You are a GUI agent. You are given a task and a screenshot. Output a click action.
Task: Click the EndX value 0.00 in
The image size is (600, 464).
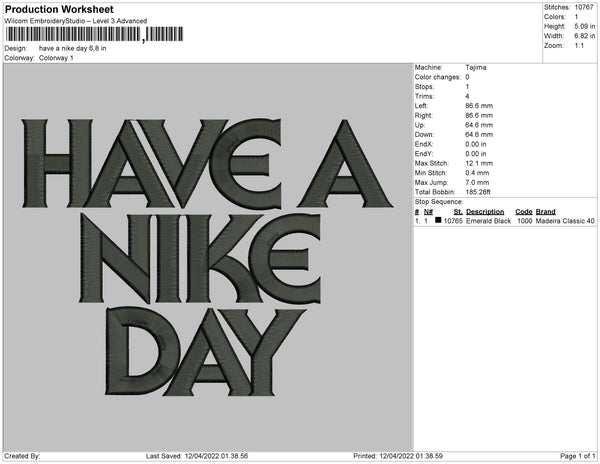[476, 144]
